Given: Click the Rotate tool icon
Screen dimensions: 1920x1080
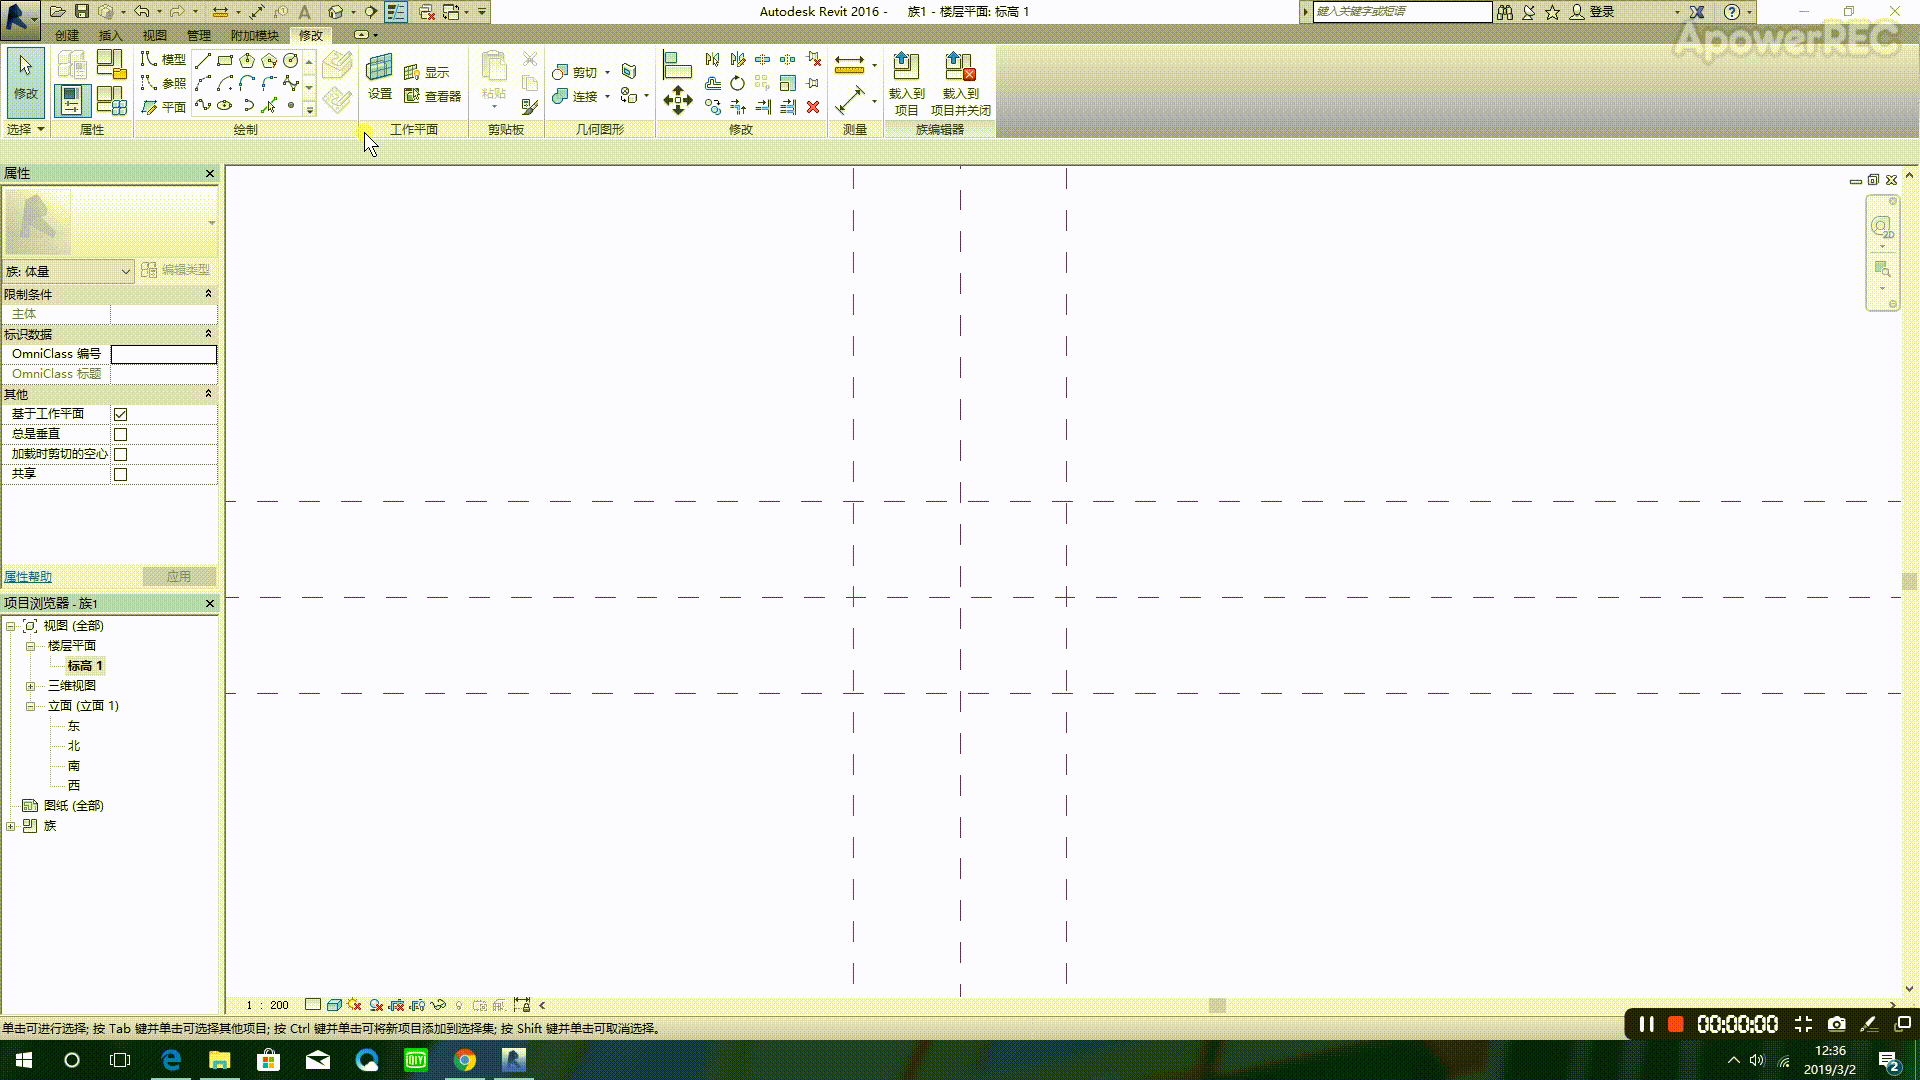Looking at the screenshot, I should point(737,83).
